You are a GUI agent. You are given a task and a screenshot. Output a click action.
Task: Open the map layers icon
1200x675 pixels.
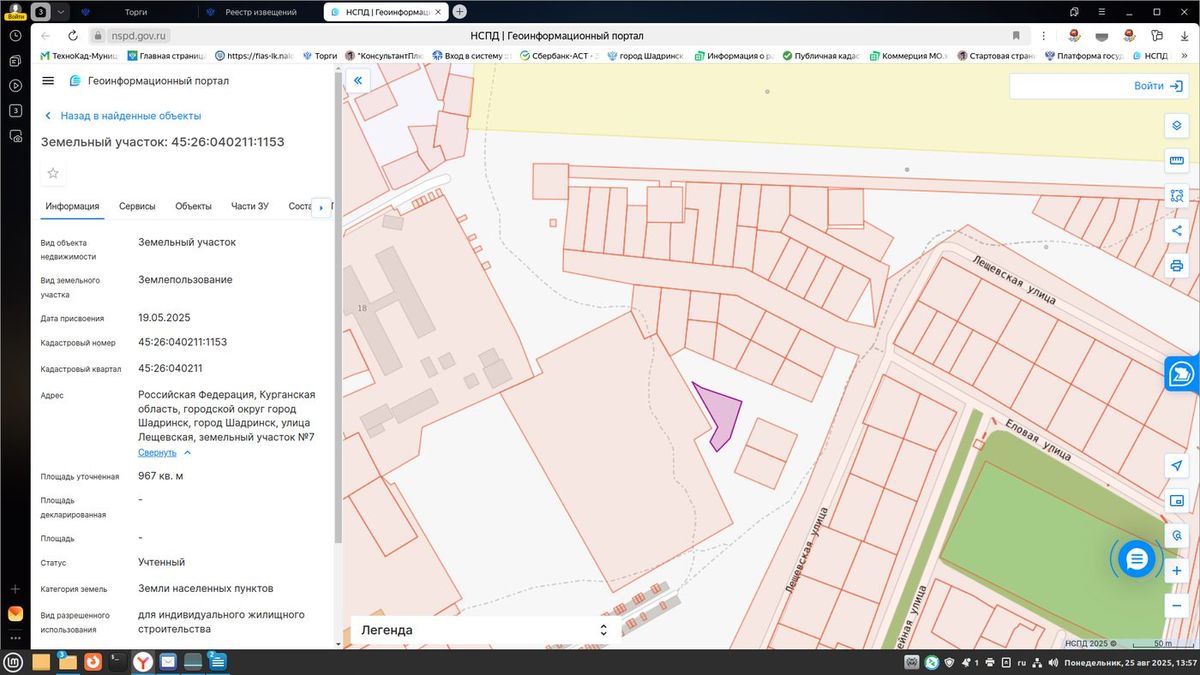(x=1176, y=125)
